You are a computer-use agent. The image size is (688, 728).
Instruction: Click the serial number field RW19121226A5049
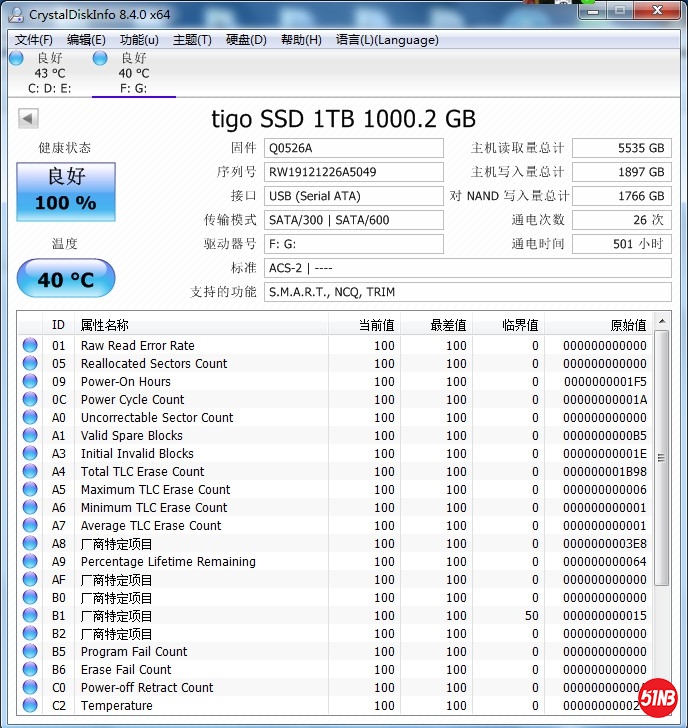point(354,172)
